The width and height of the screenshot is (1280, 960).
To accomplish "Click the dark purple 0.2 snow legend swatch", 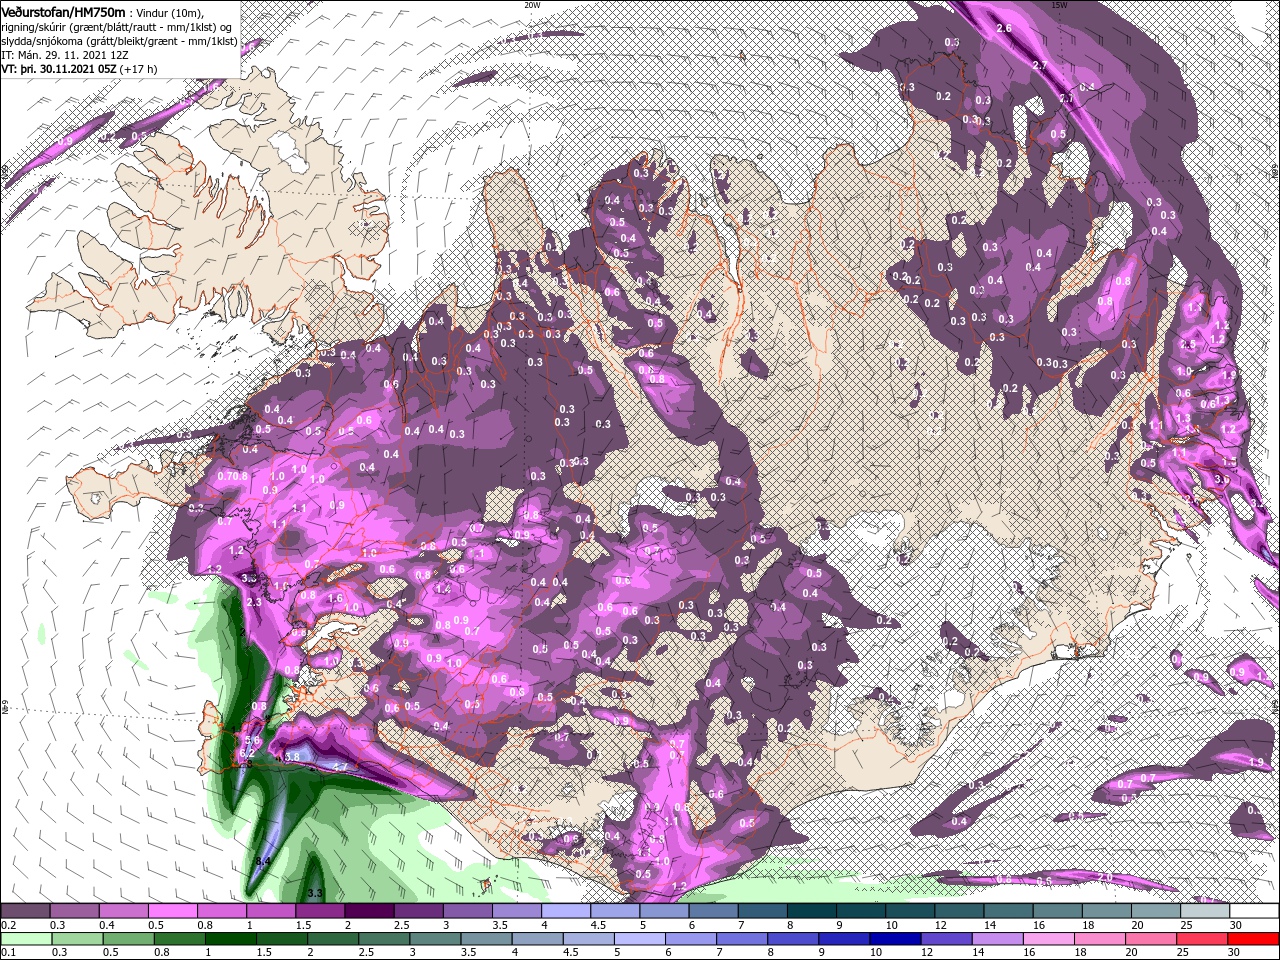I will click(x=26, y=911).
